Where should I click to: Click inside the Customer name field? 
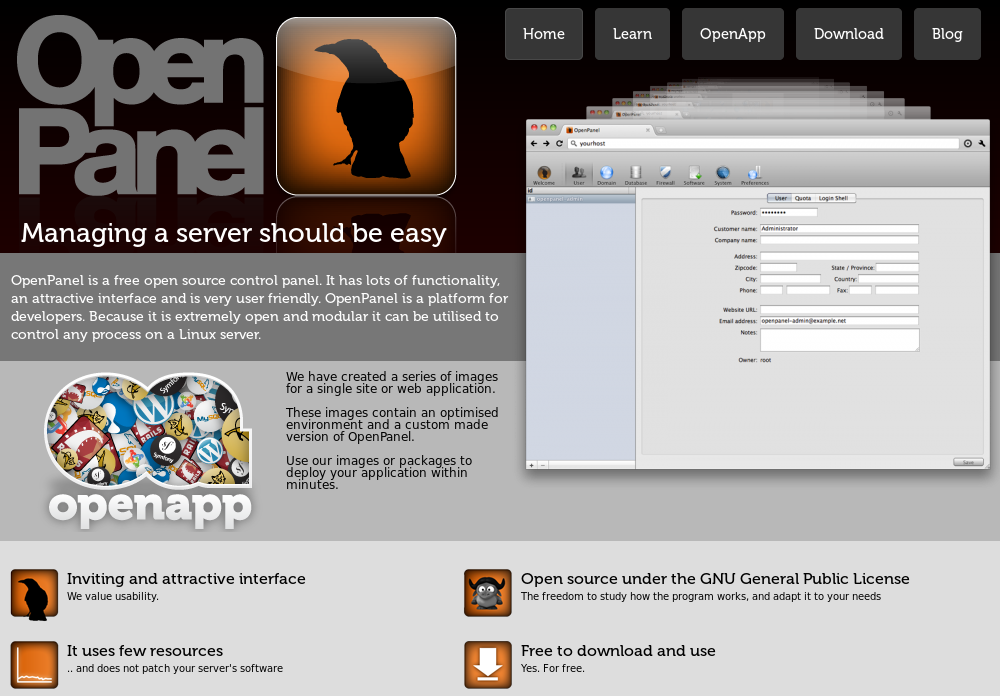tap(839, 228)
